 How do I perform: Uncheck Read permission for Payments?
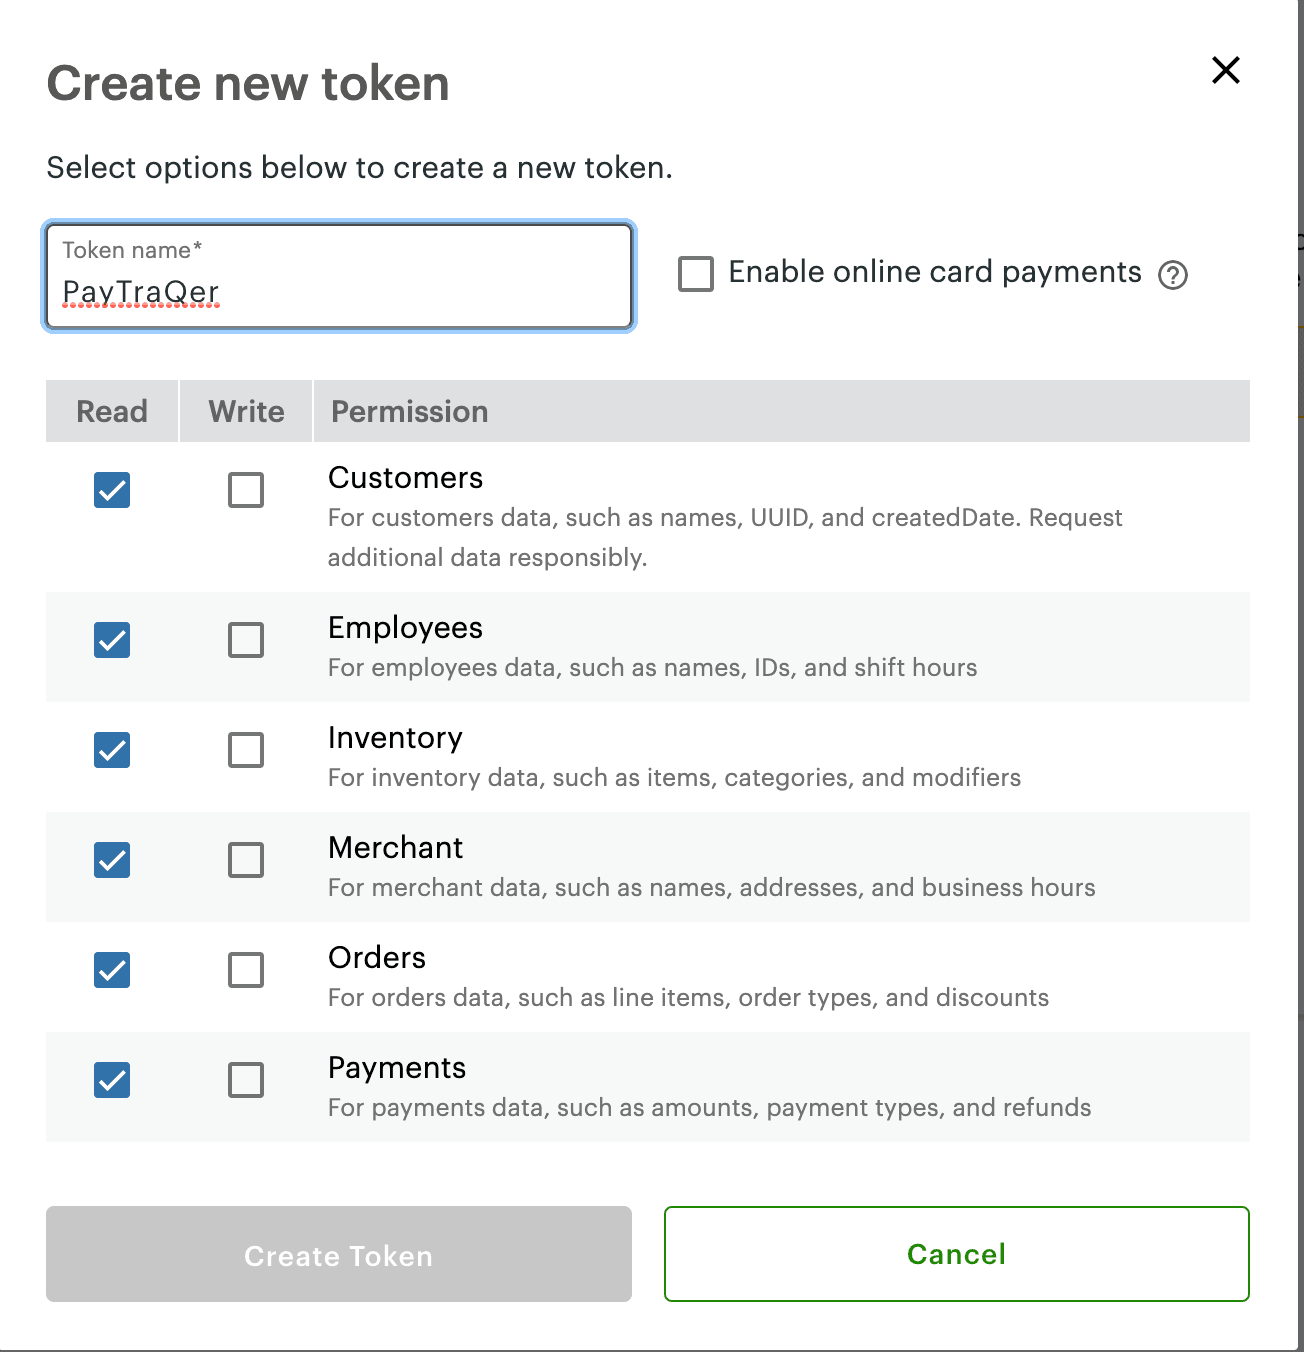coord(111,1080)
